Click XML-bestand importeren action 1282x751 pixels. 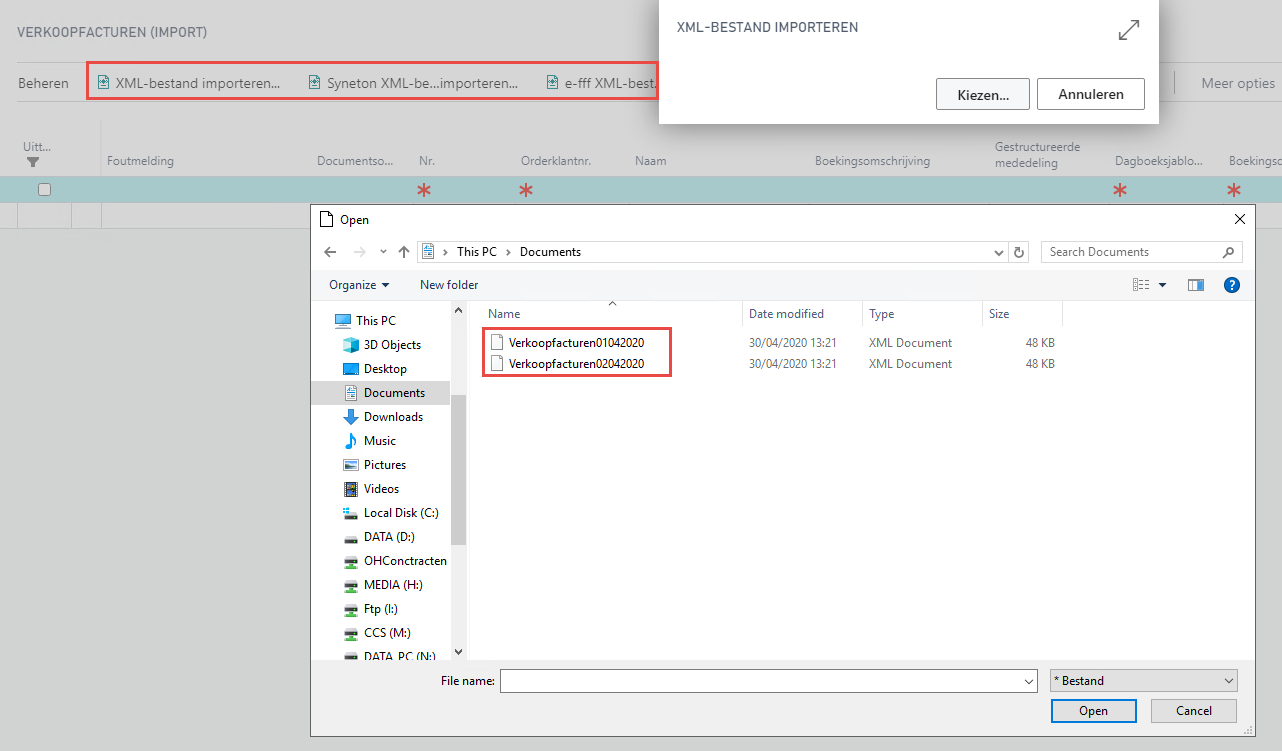pyautogui.click(x=189, y=83)
